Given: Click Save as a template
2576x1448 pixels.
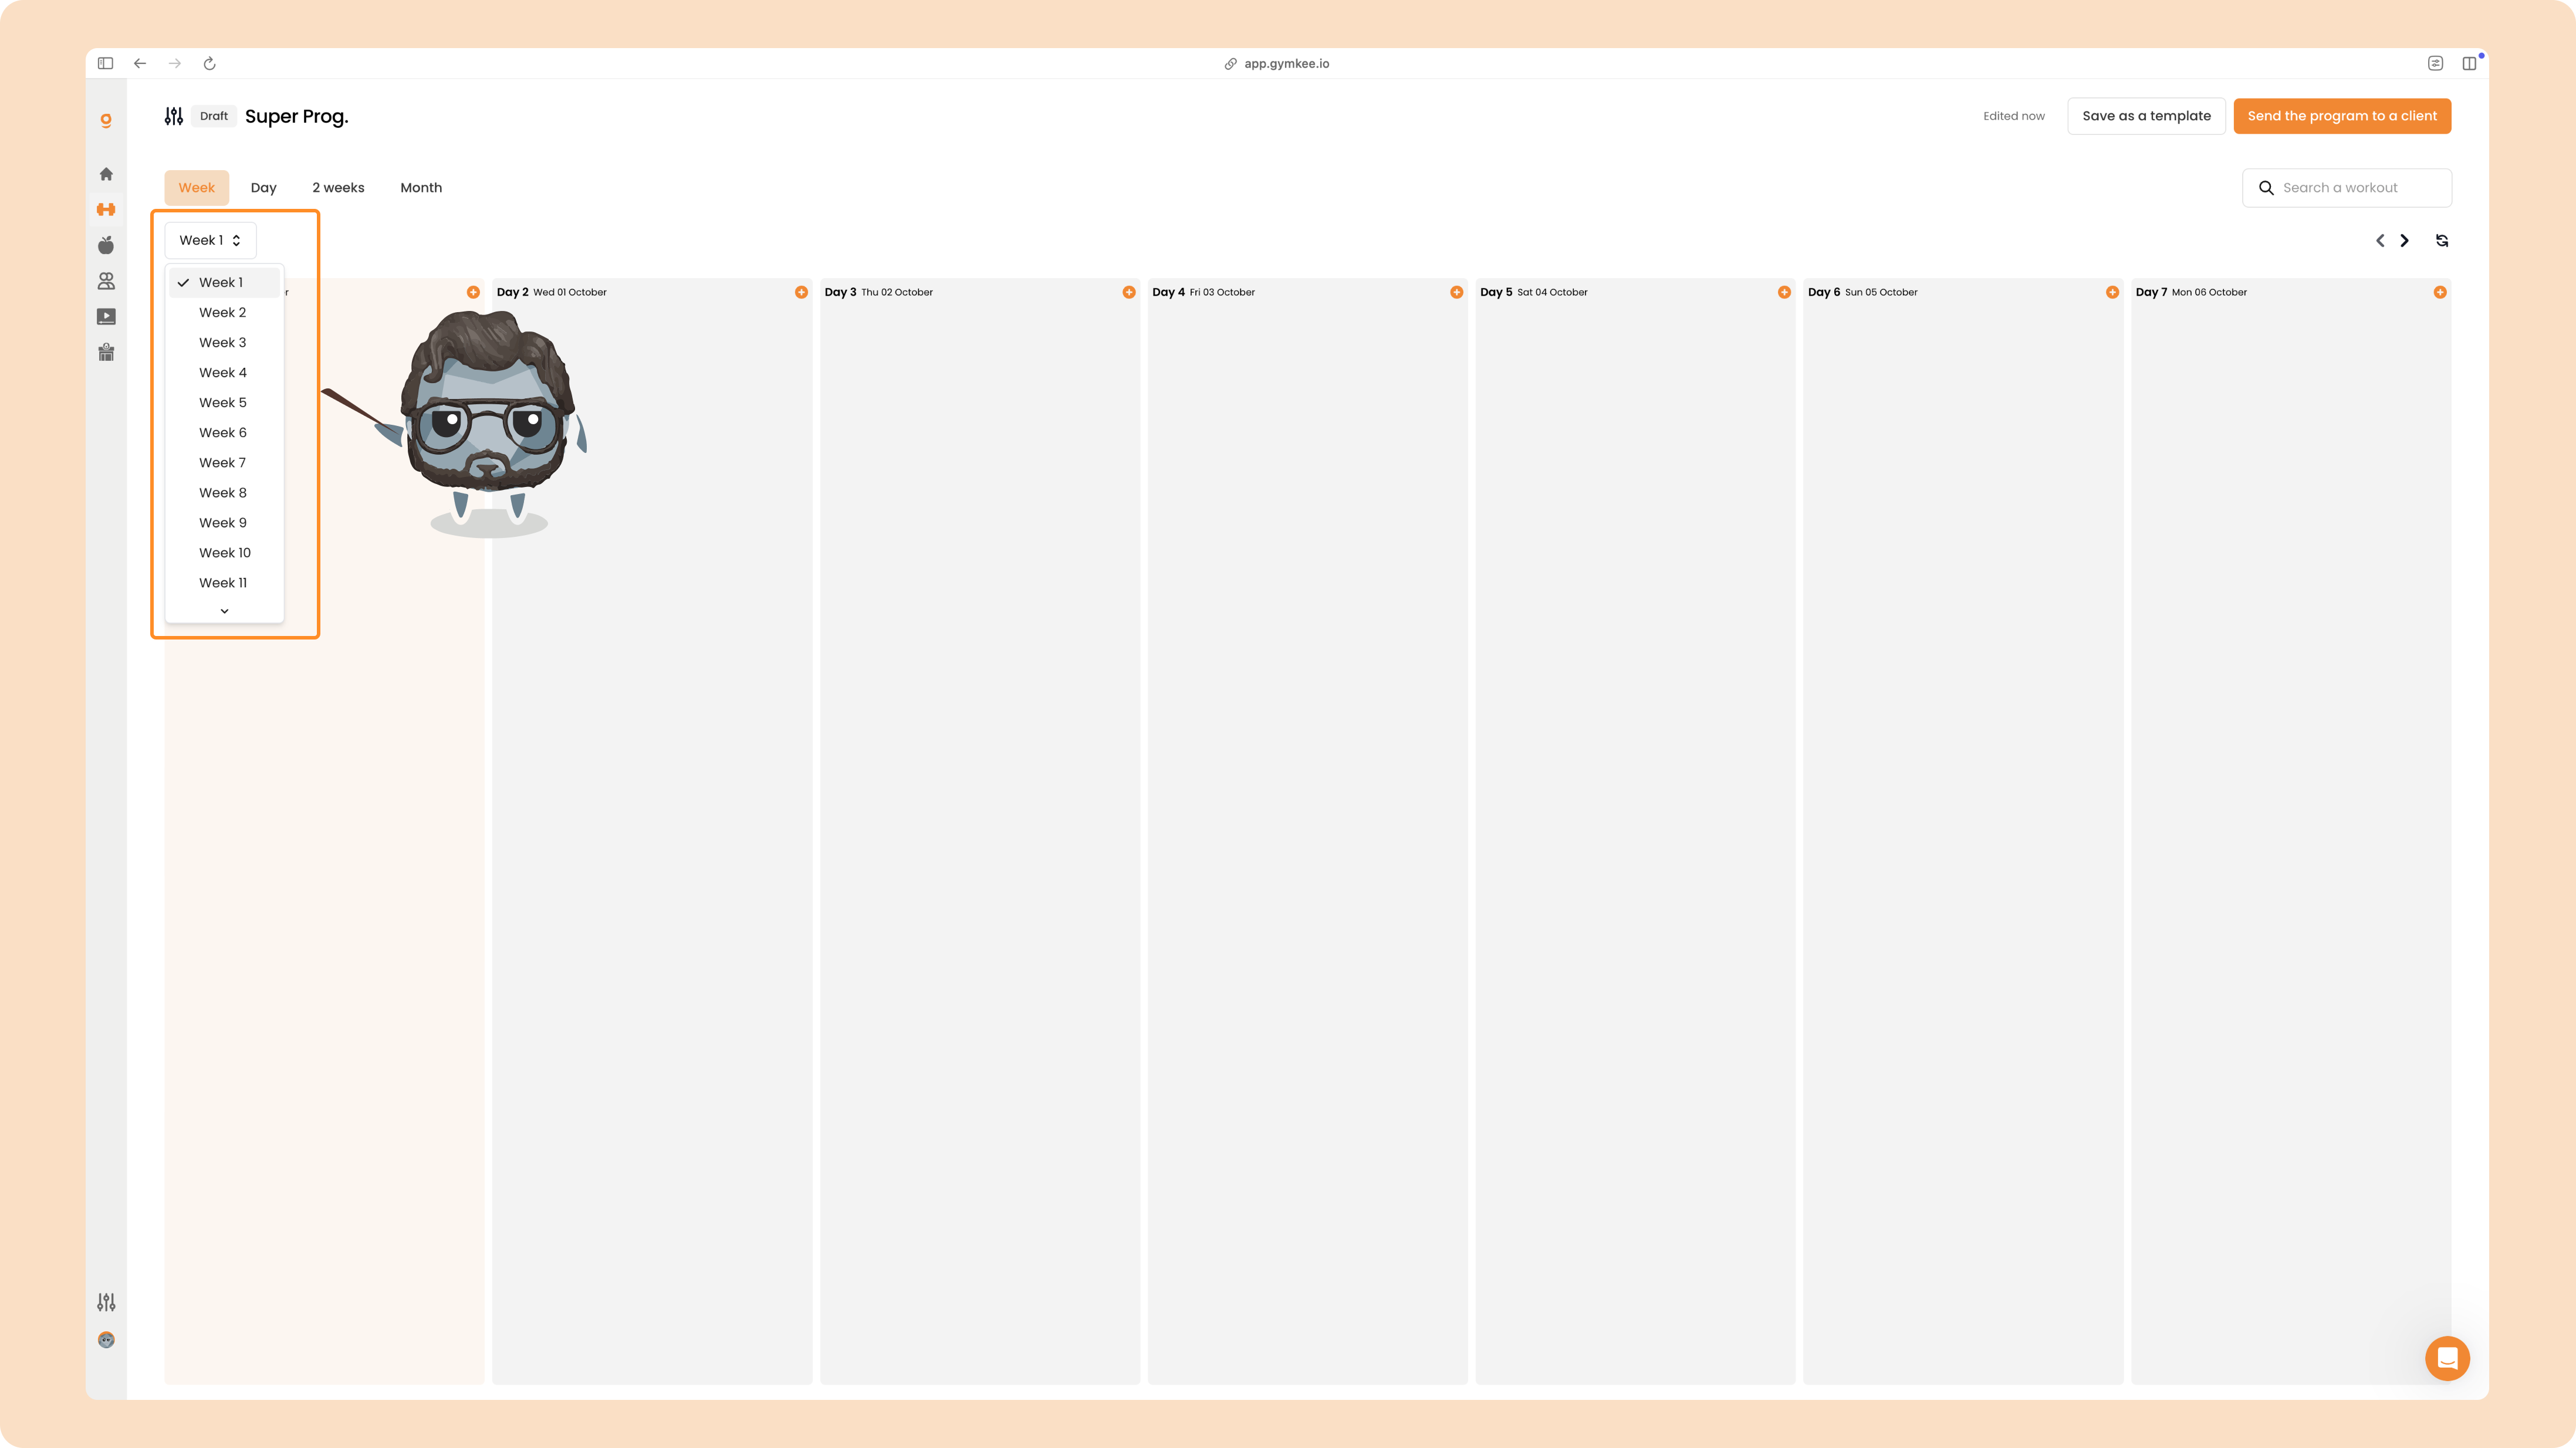Looking at the screenshot, I should 2146,116.
